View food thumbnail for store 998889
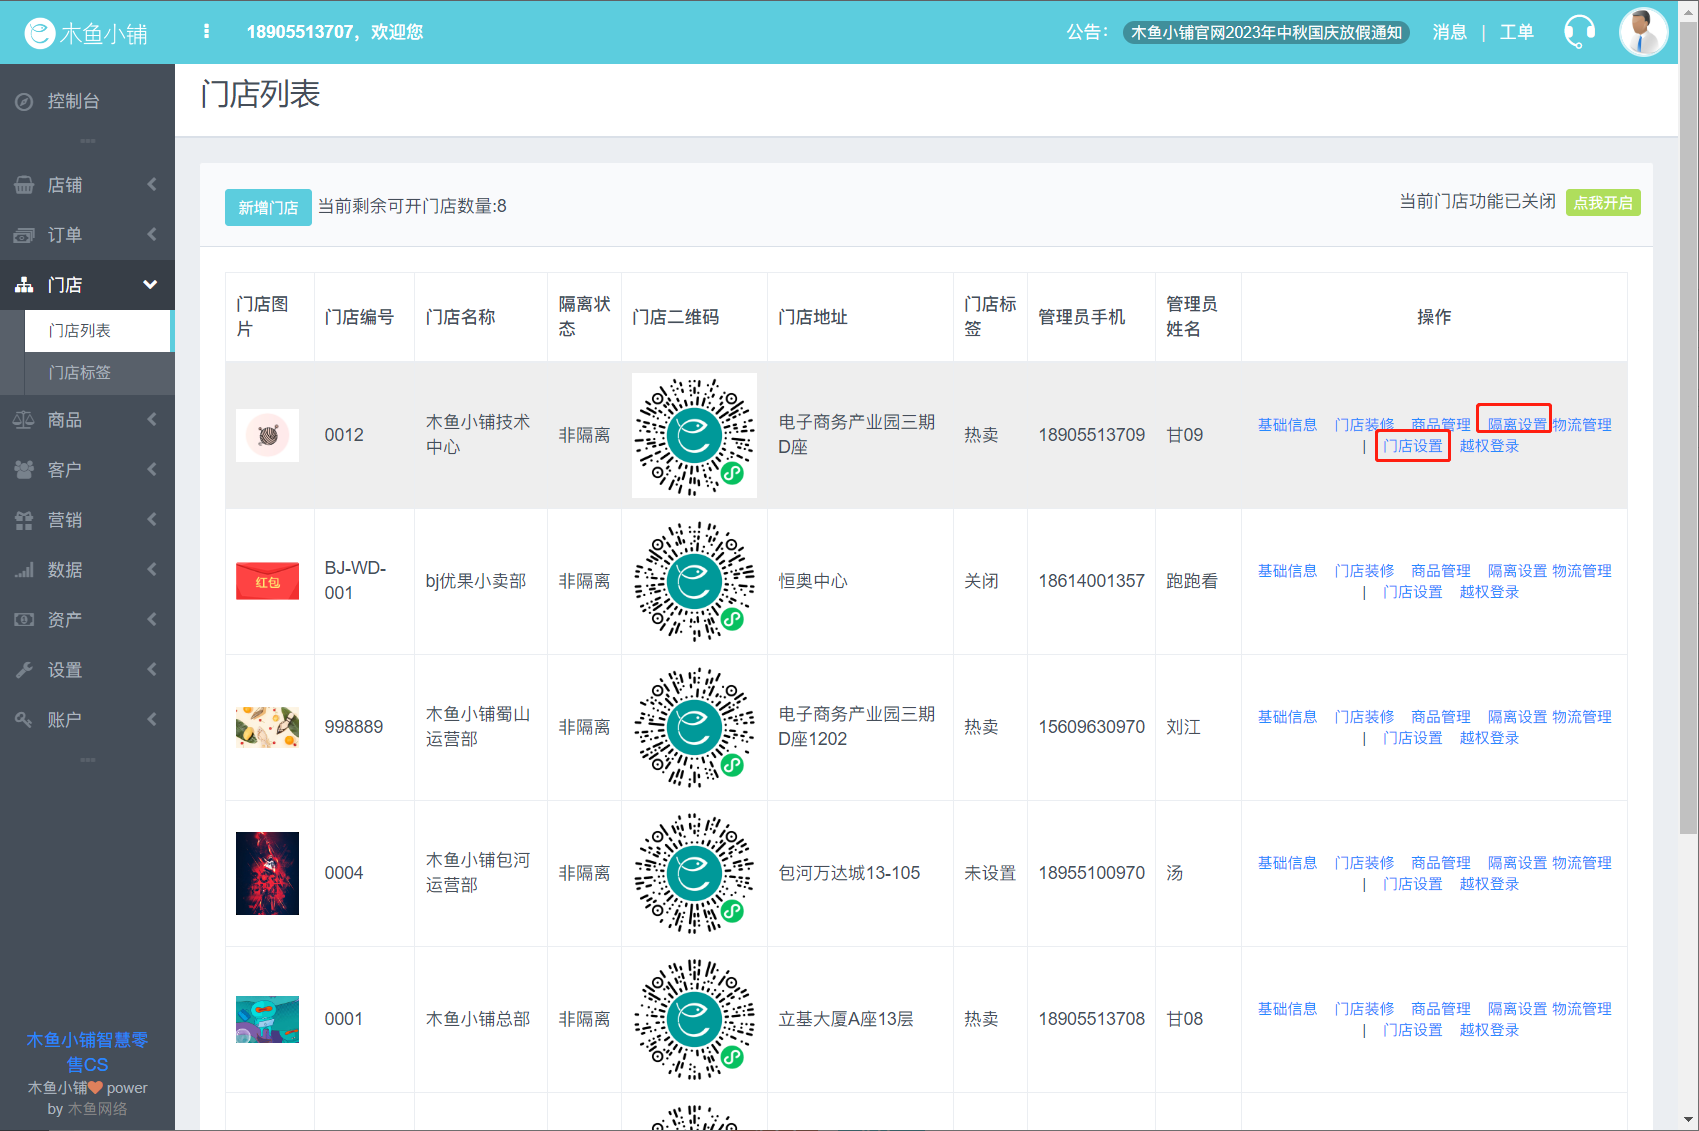 coord(267,727)
